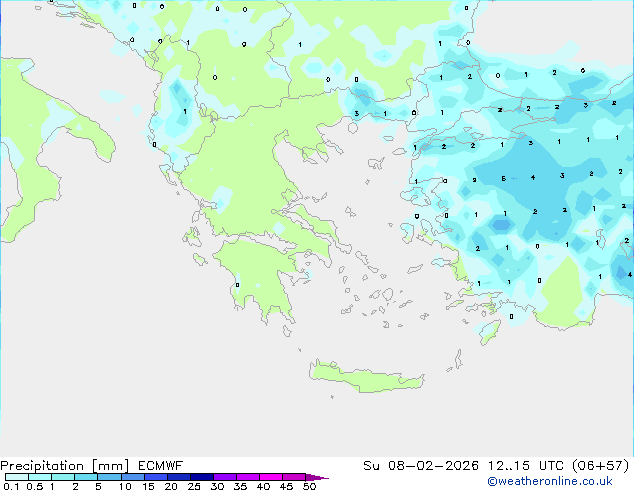The width and height of the screenshot is (634, 490).
Task: Click the '35' legend scale label
Action: 240,486
